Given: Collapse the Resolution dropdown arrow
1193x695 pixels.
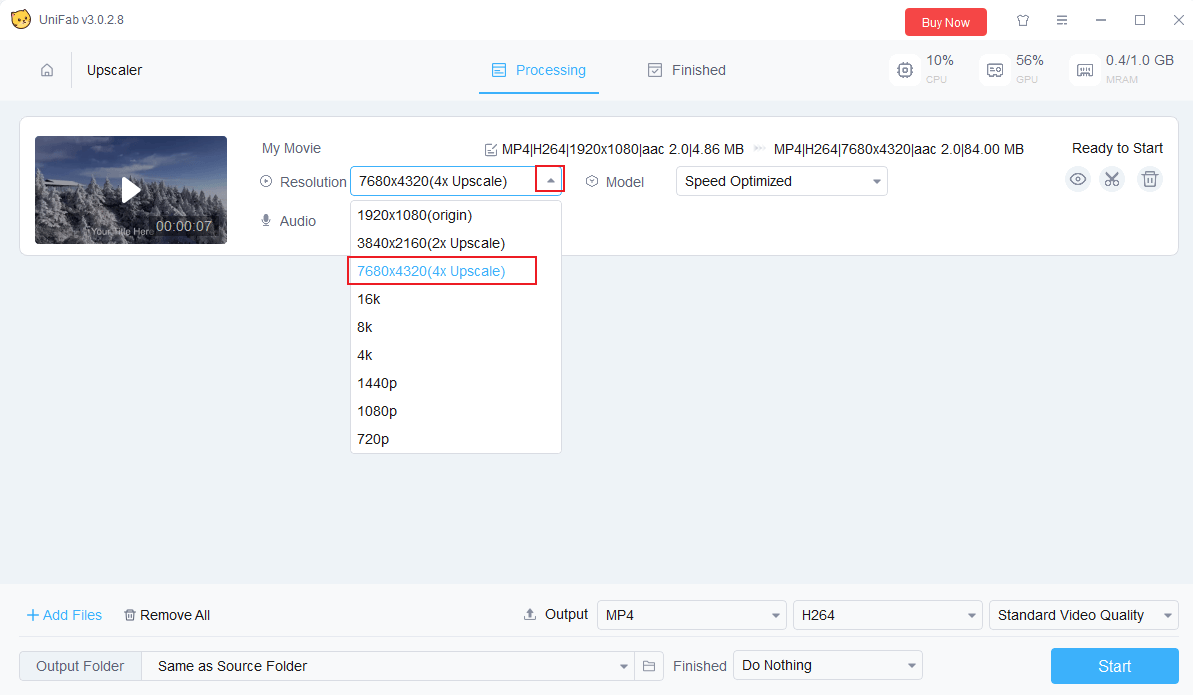Looking at the screenshot, I should coord(550,180).
